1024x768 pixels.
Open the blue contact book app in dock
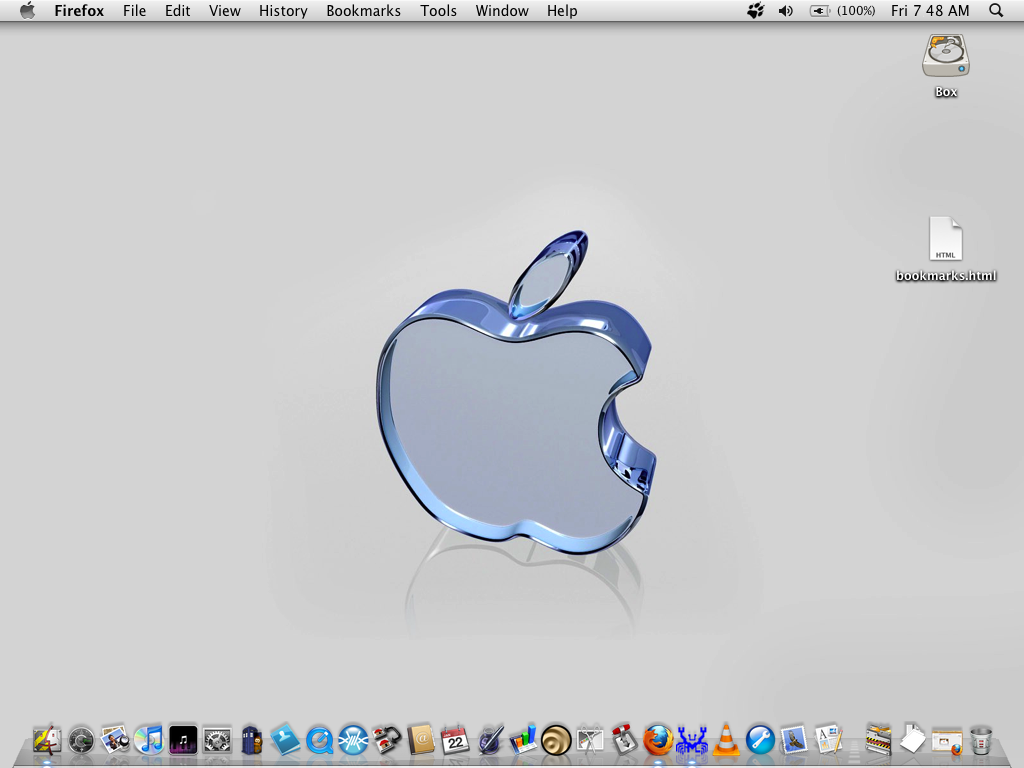tap(285, 740)
